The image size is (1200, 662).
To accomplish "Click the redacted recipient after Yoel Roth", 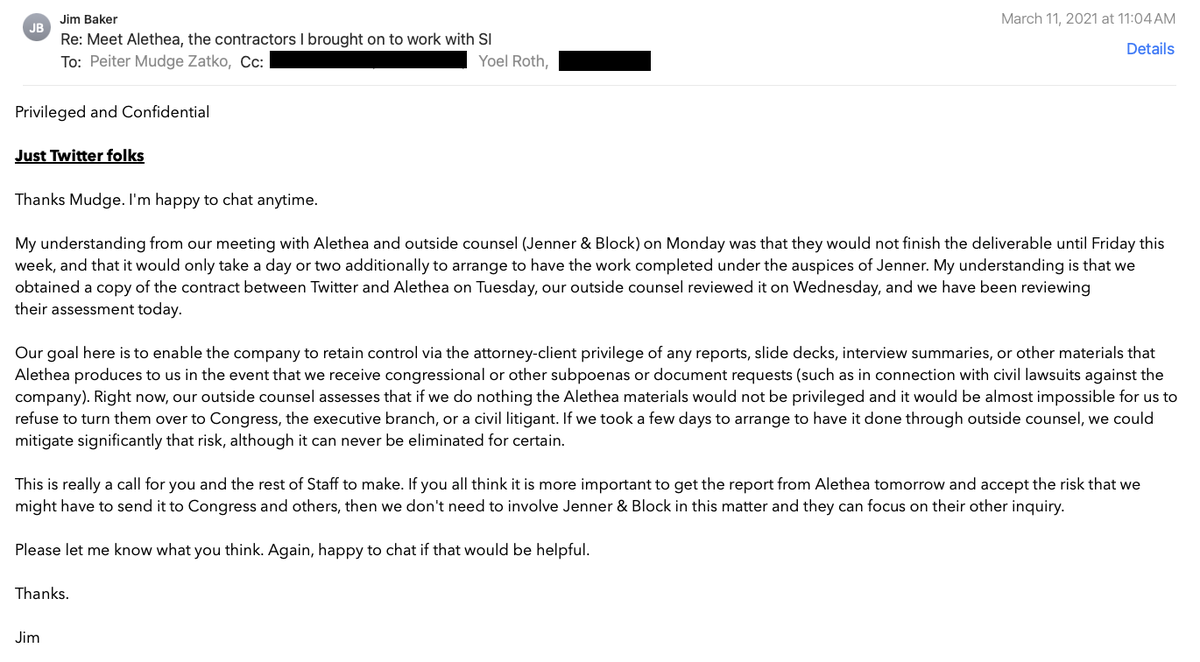I will click(604, 62).
